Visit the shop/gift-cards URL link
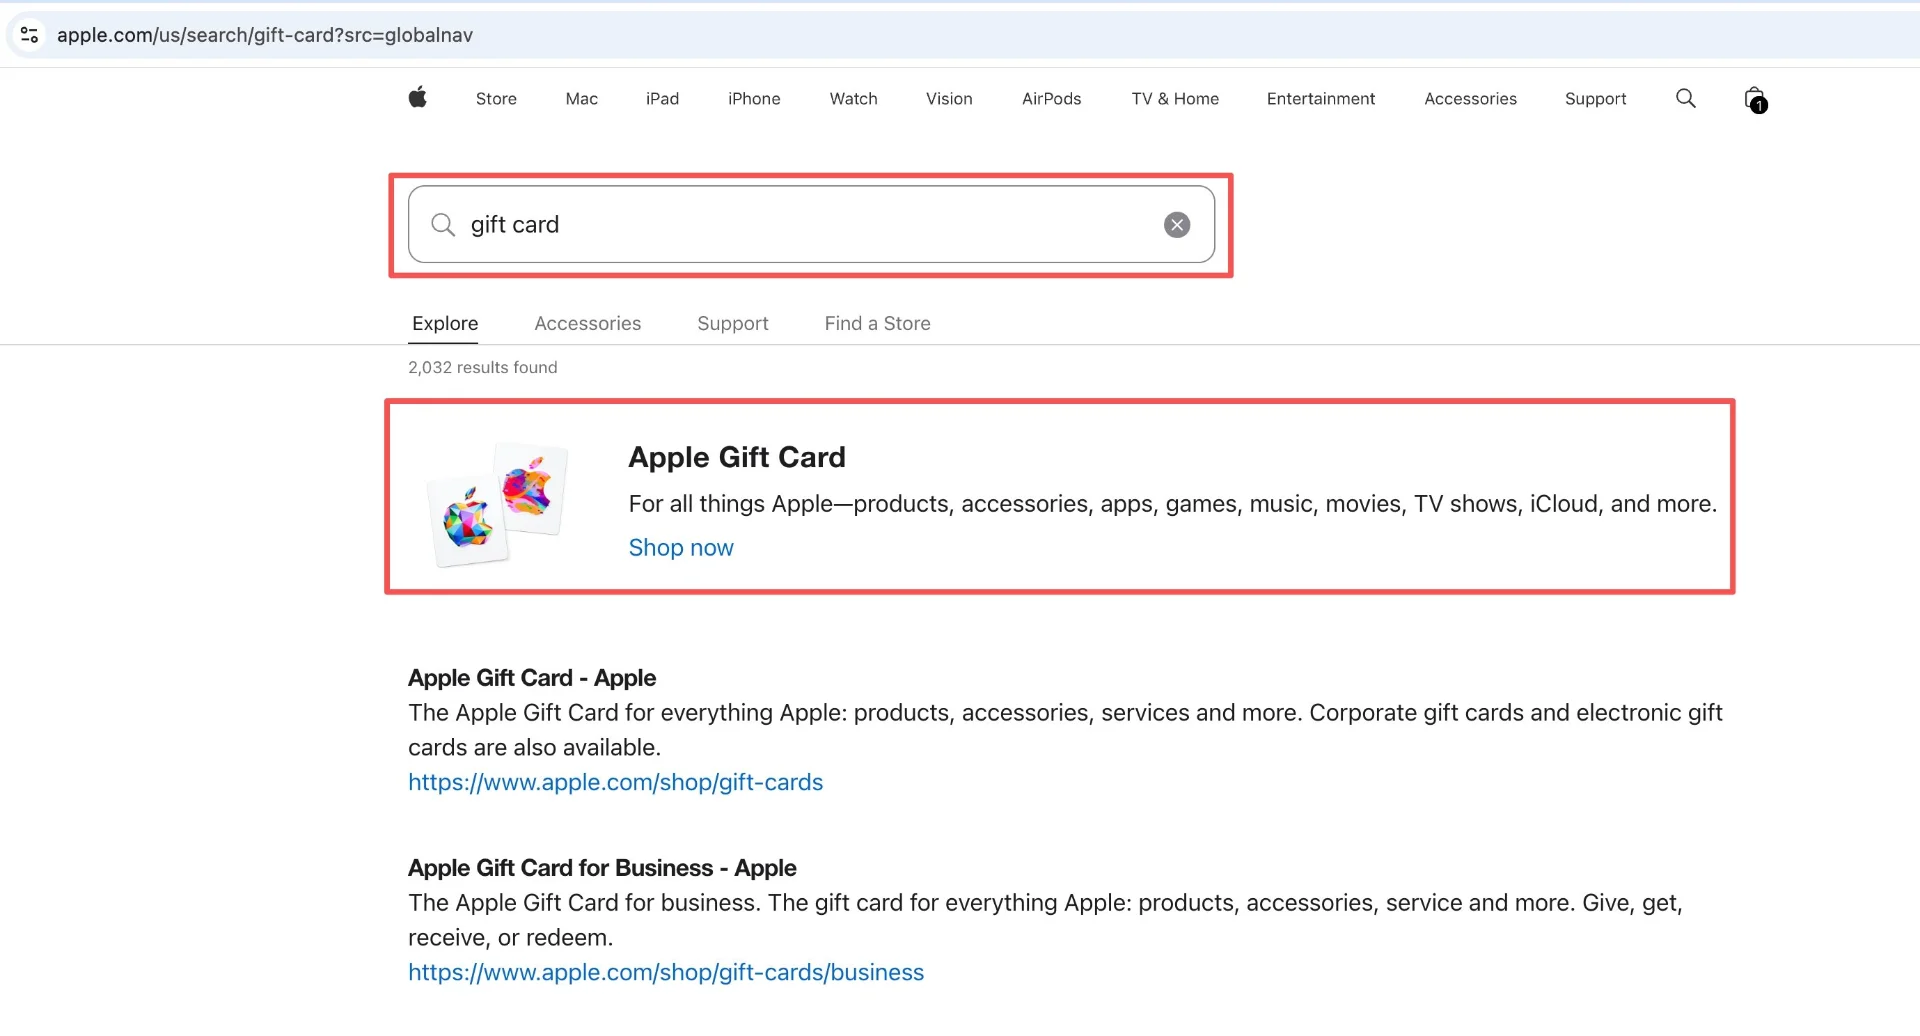The width and height of the screenshot is (1920, 1036). (616, 782)
